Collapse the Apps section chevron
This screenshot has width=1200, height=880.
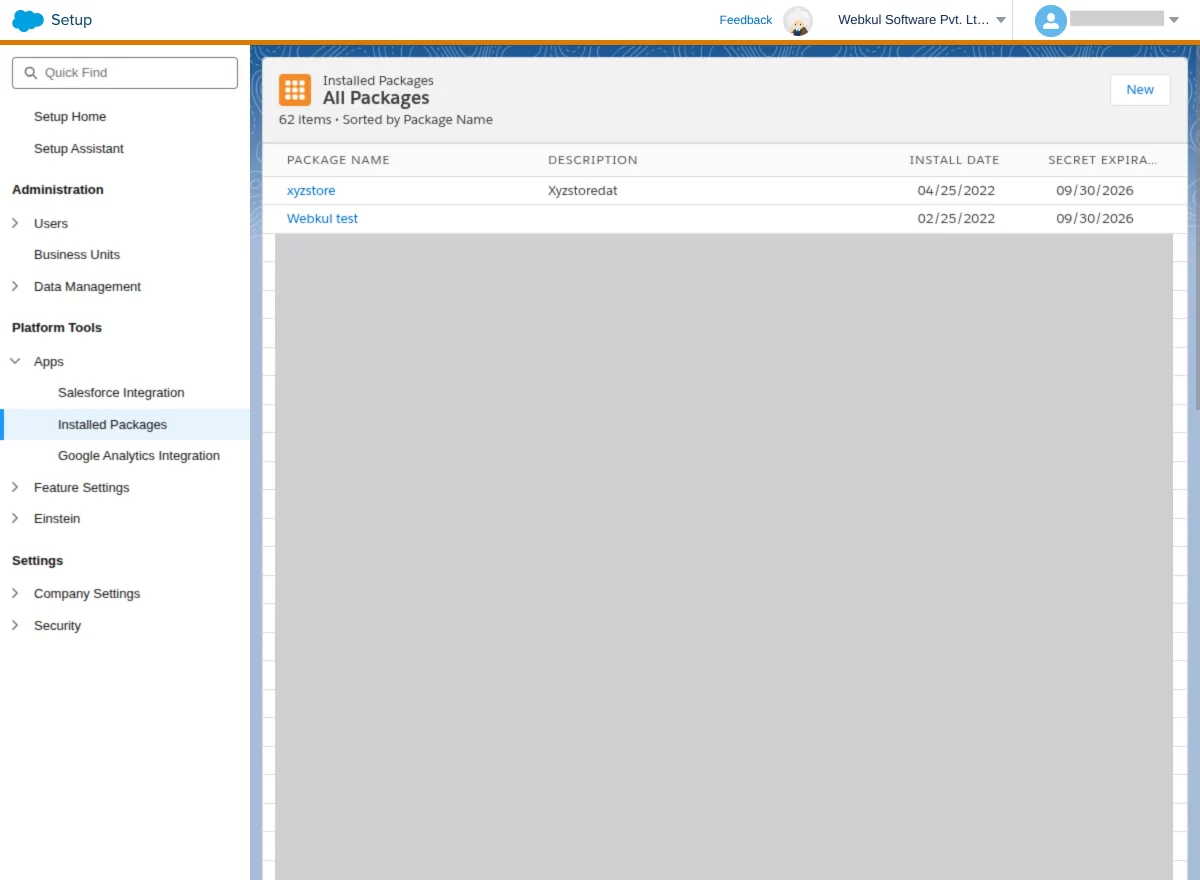(15, 361)
